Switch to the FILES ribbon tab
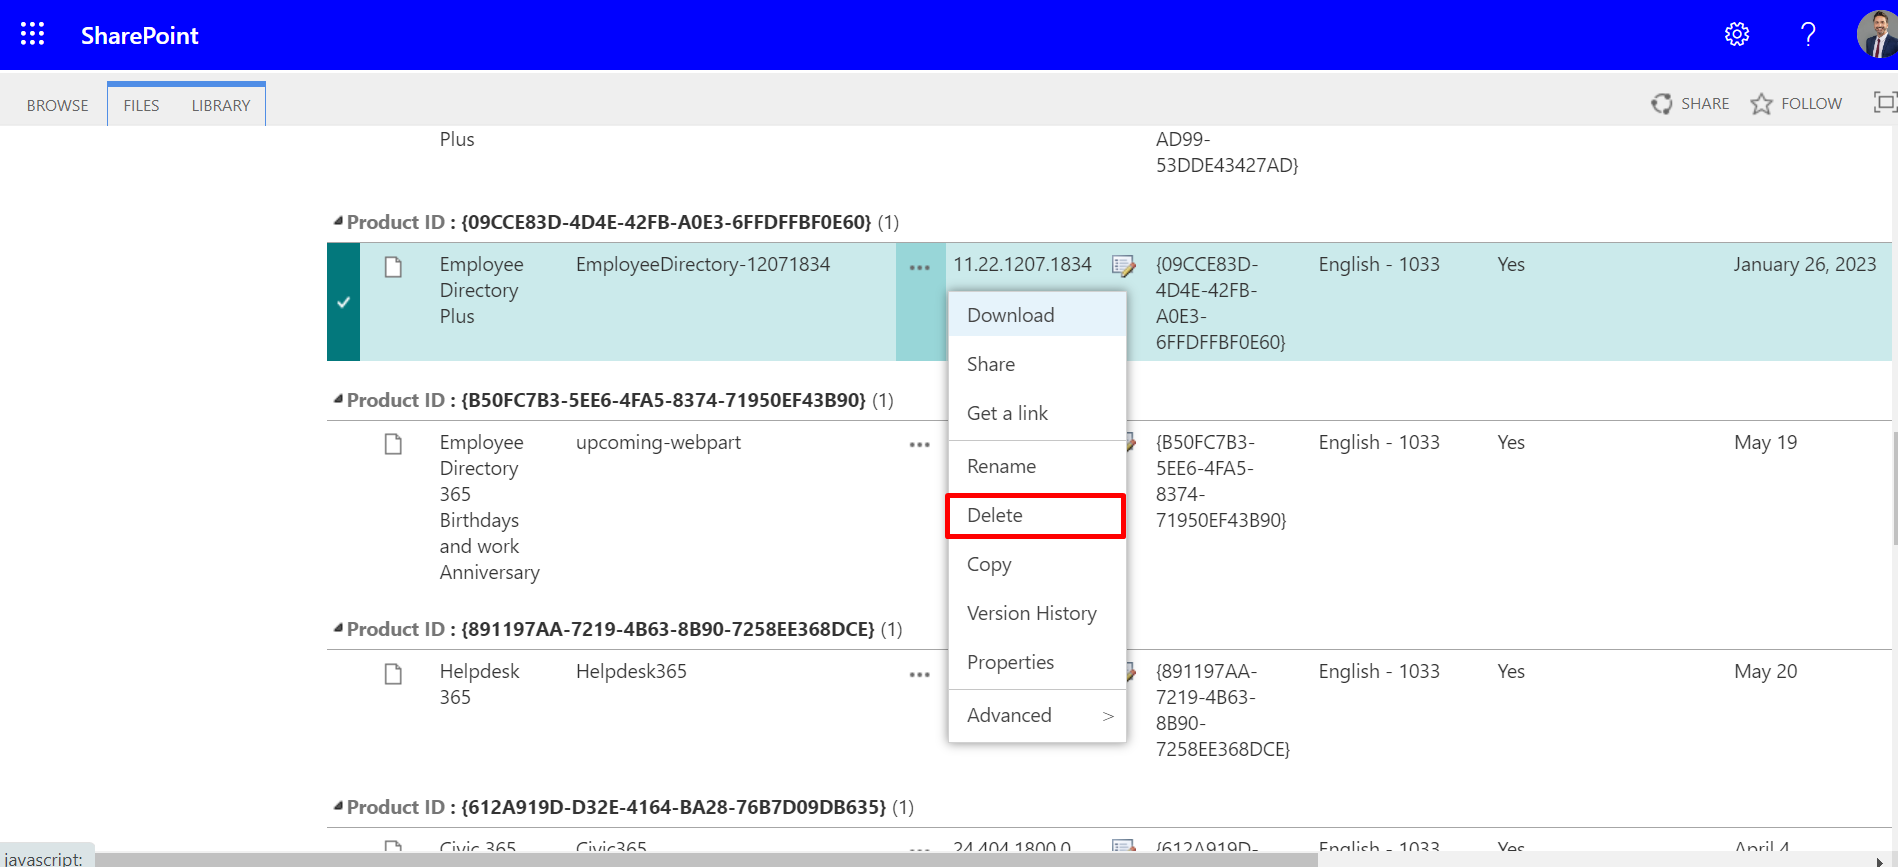 141,105
